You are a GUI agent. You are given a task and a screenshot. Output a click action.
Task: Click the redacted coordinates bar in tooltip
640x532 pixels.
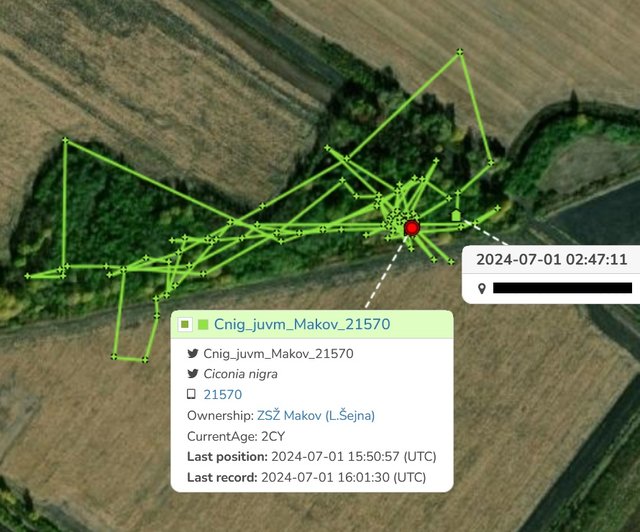[562, 288]
